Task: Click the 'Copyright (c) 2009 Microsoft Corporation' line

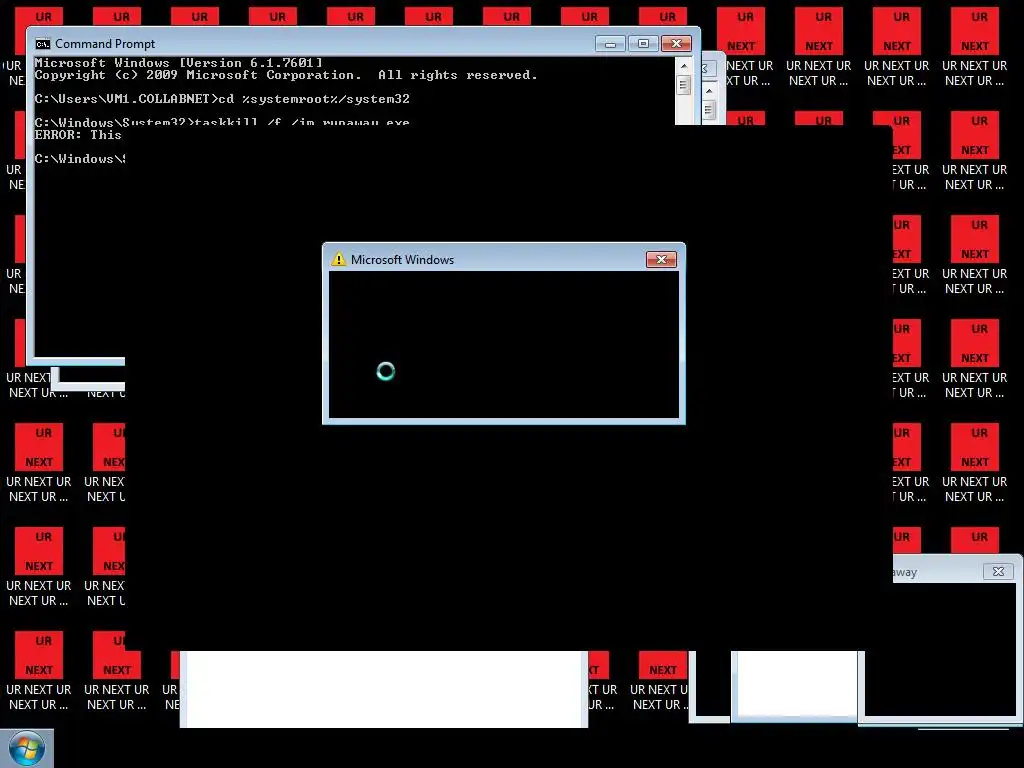Action: 286,75
